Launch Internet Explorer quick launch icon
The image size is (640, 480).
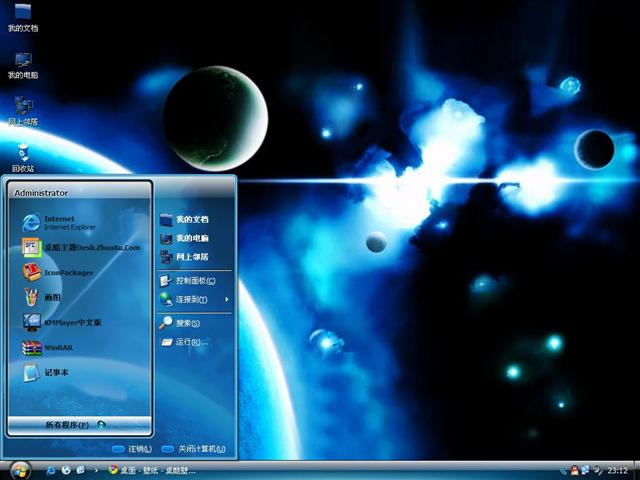[x=51, y=471]
